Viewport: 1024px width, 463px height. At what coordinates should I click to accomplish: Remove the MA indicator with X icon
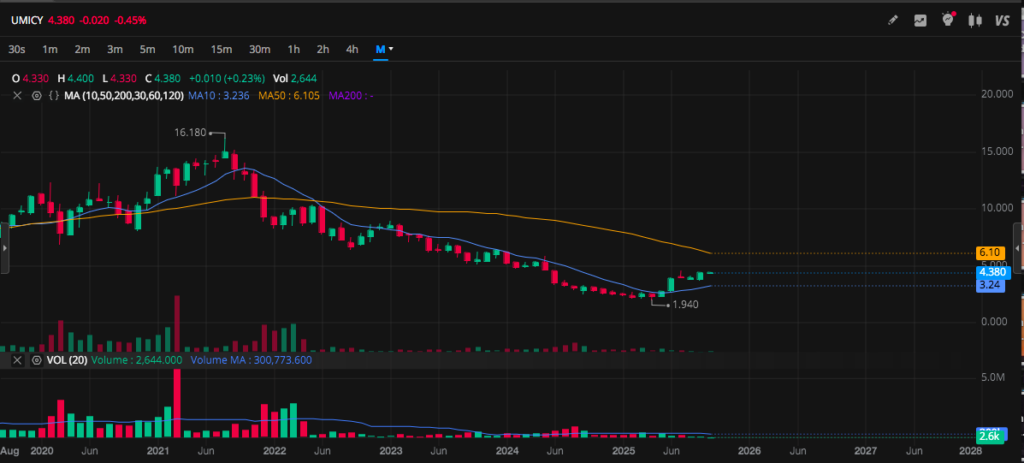point(17,95)
